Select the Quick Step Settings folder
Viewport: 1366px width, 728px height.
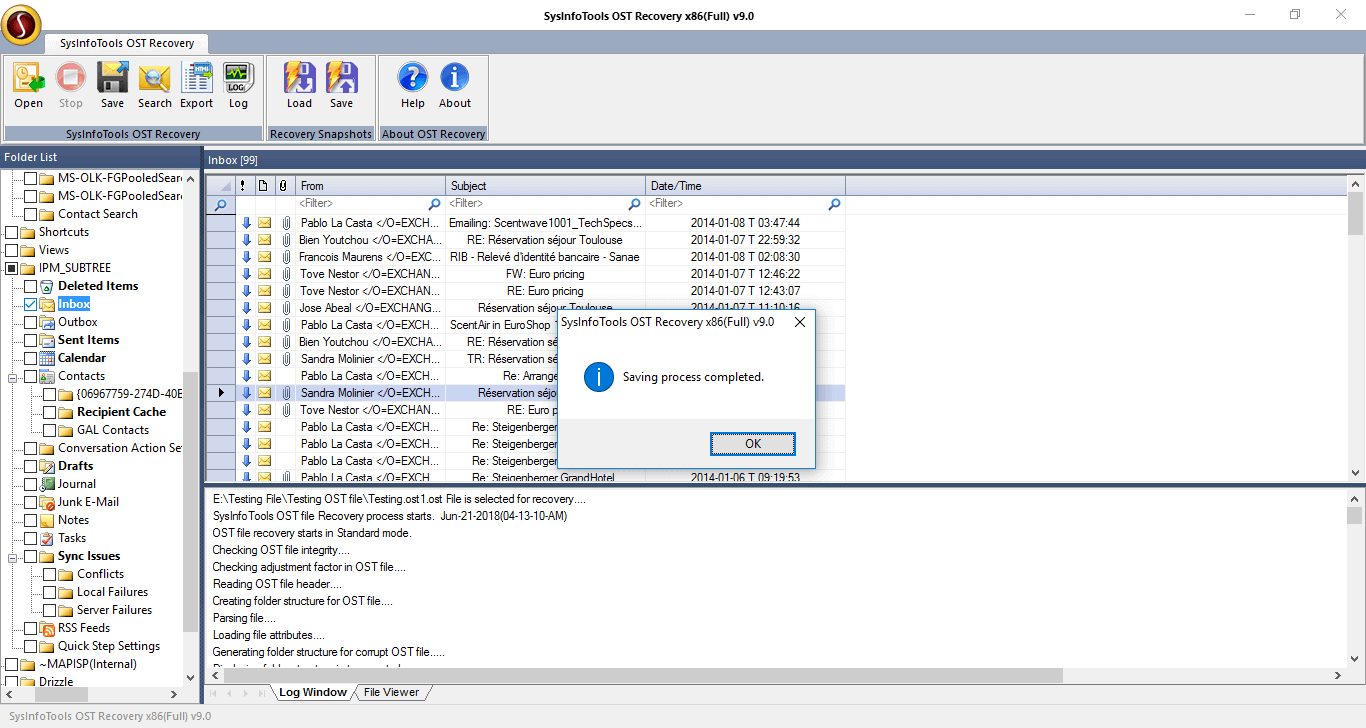pyautogui.click(x=109, y=646)
